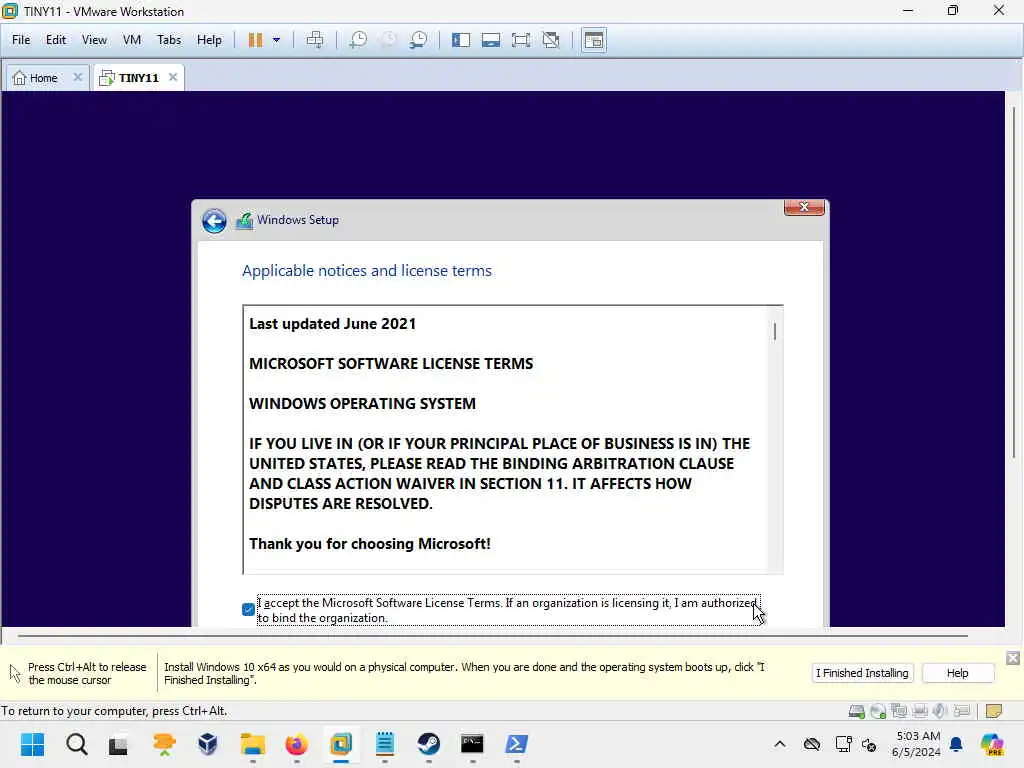Open the VM menu
1024x768 pixels.
pyautogui.click(x=132, y=40)
